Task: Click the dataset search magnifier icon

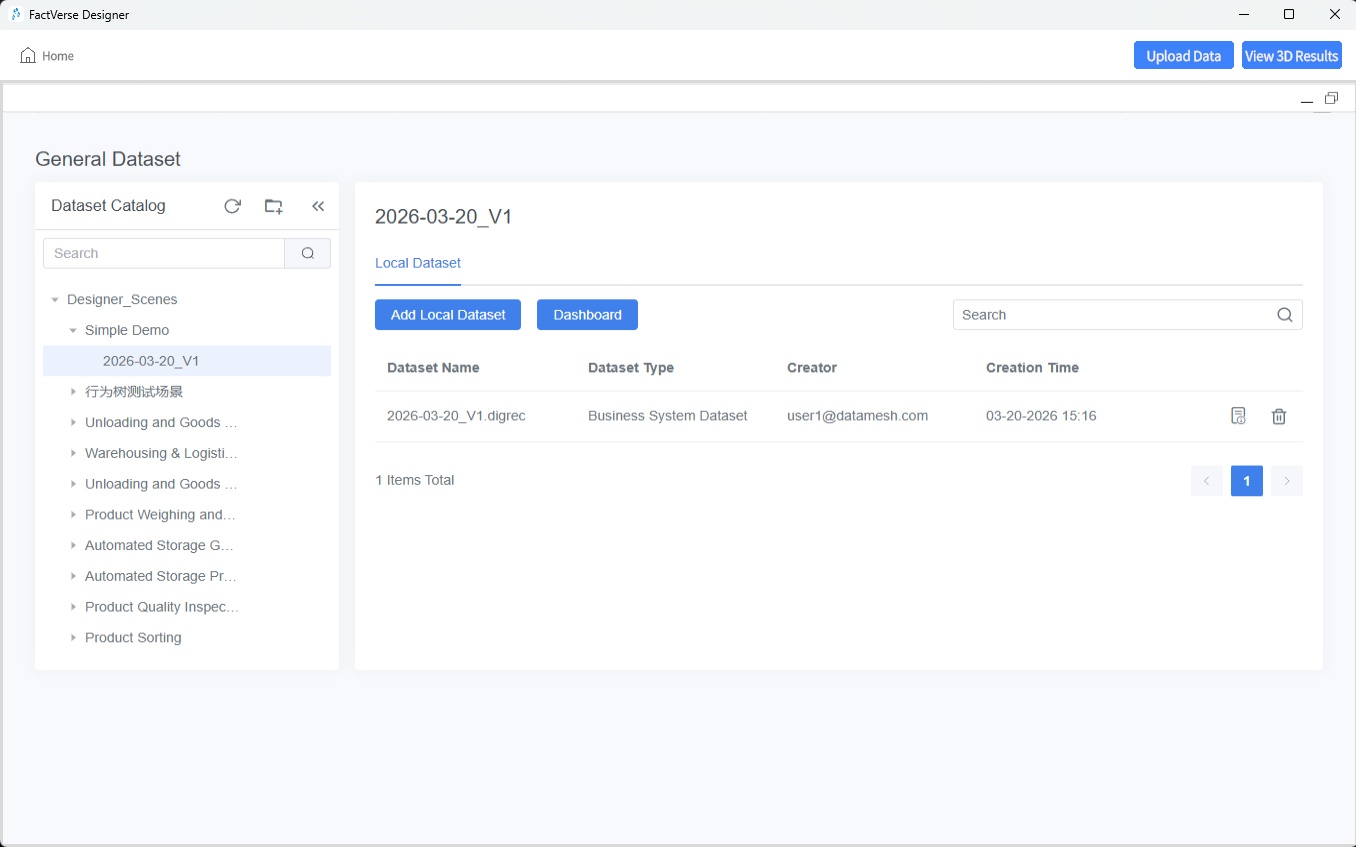Action: click(1285, 315)
